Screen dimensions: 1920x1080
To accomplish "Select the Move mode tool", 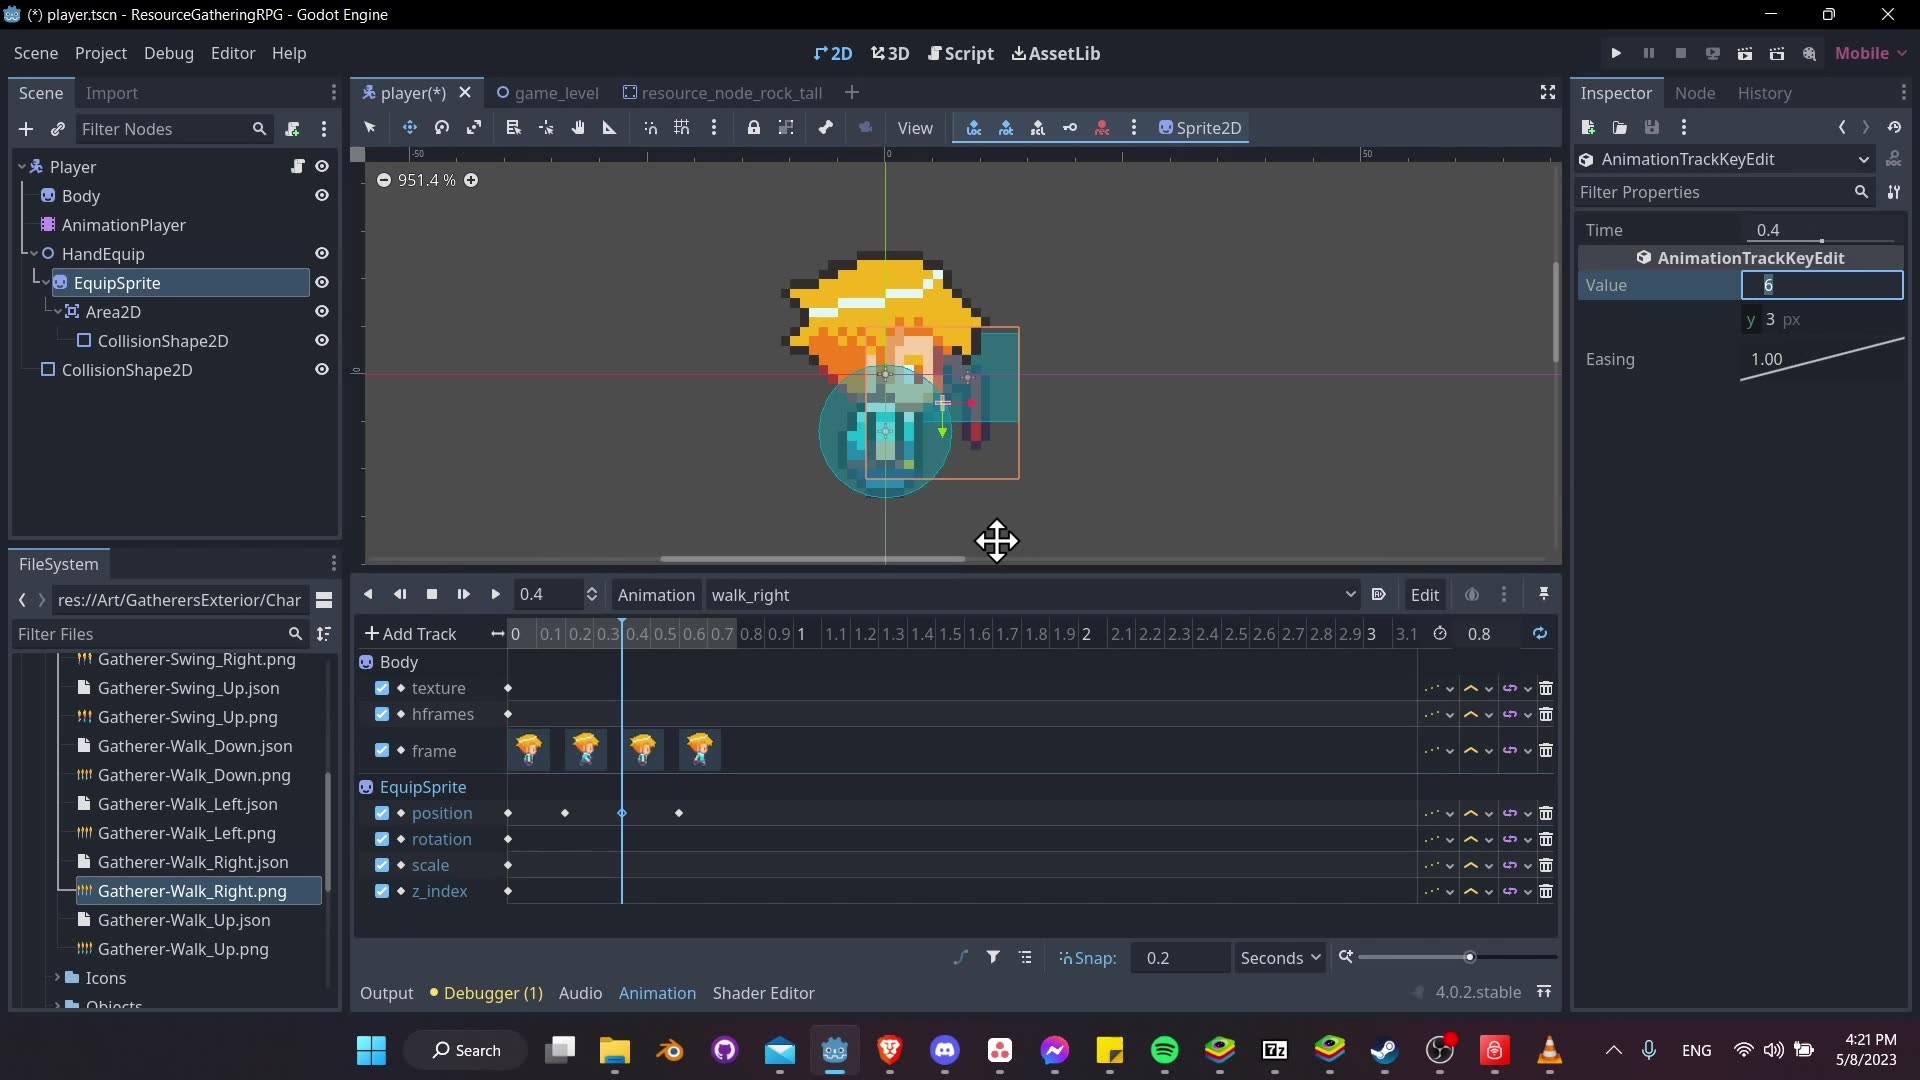I will pos(410,128).
